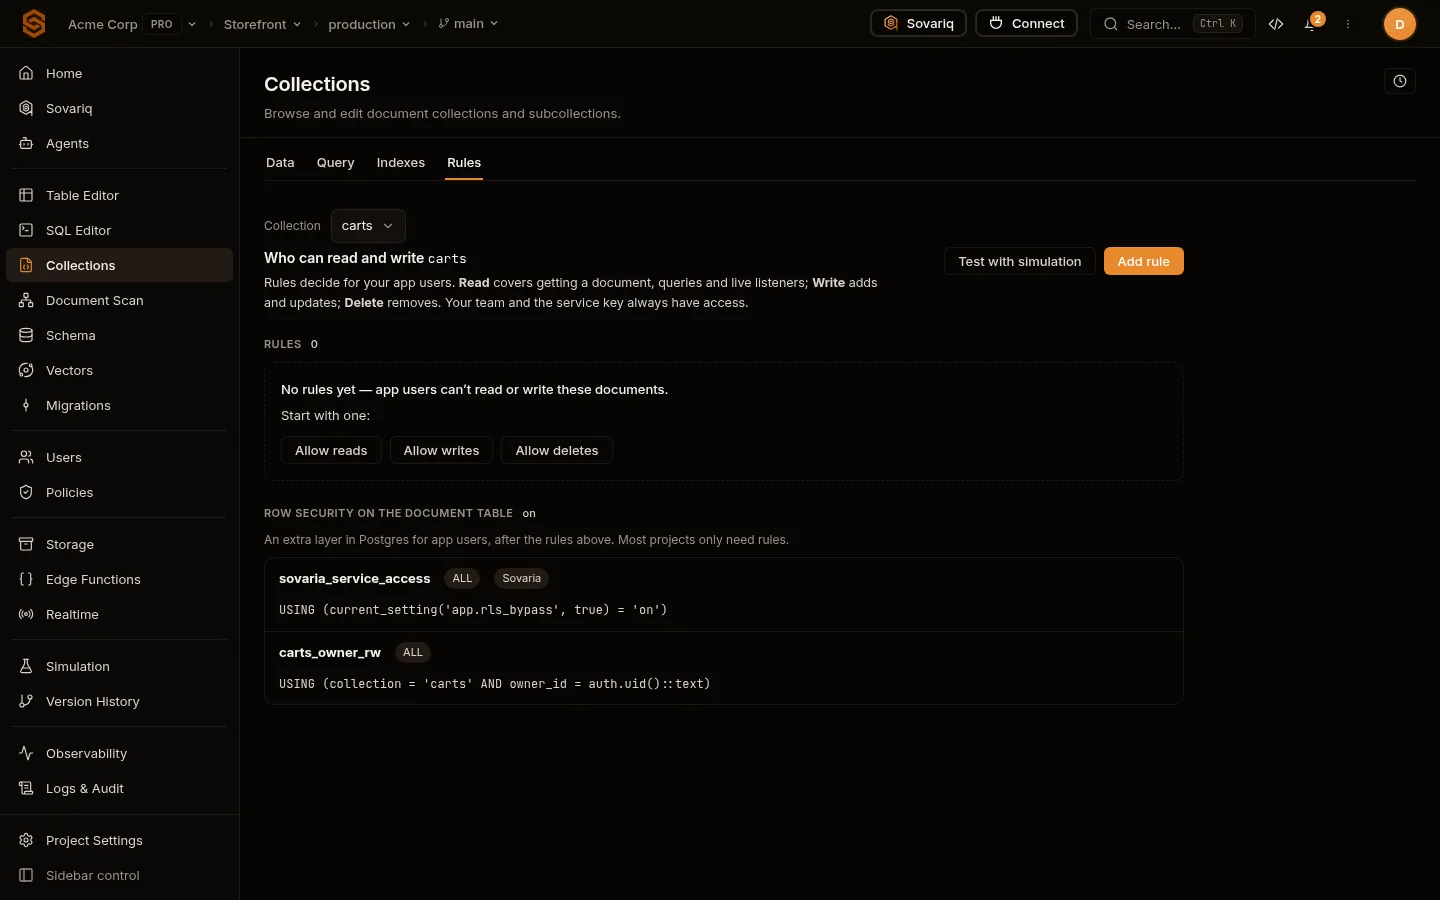Image resolution: width=1440 pixels, height=900 pixels.
Task: Focus the Search field
Action: point(1172,23)
